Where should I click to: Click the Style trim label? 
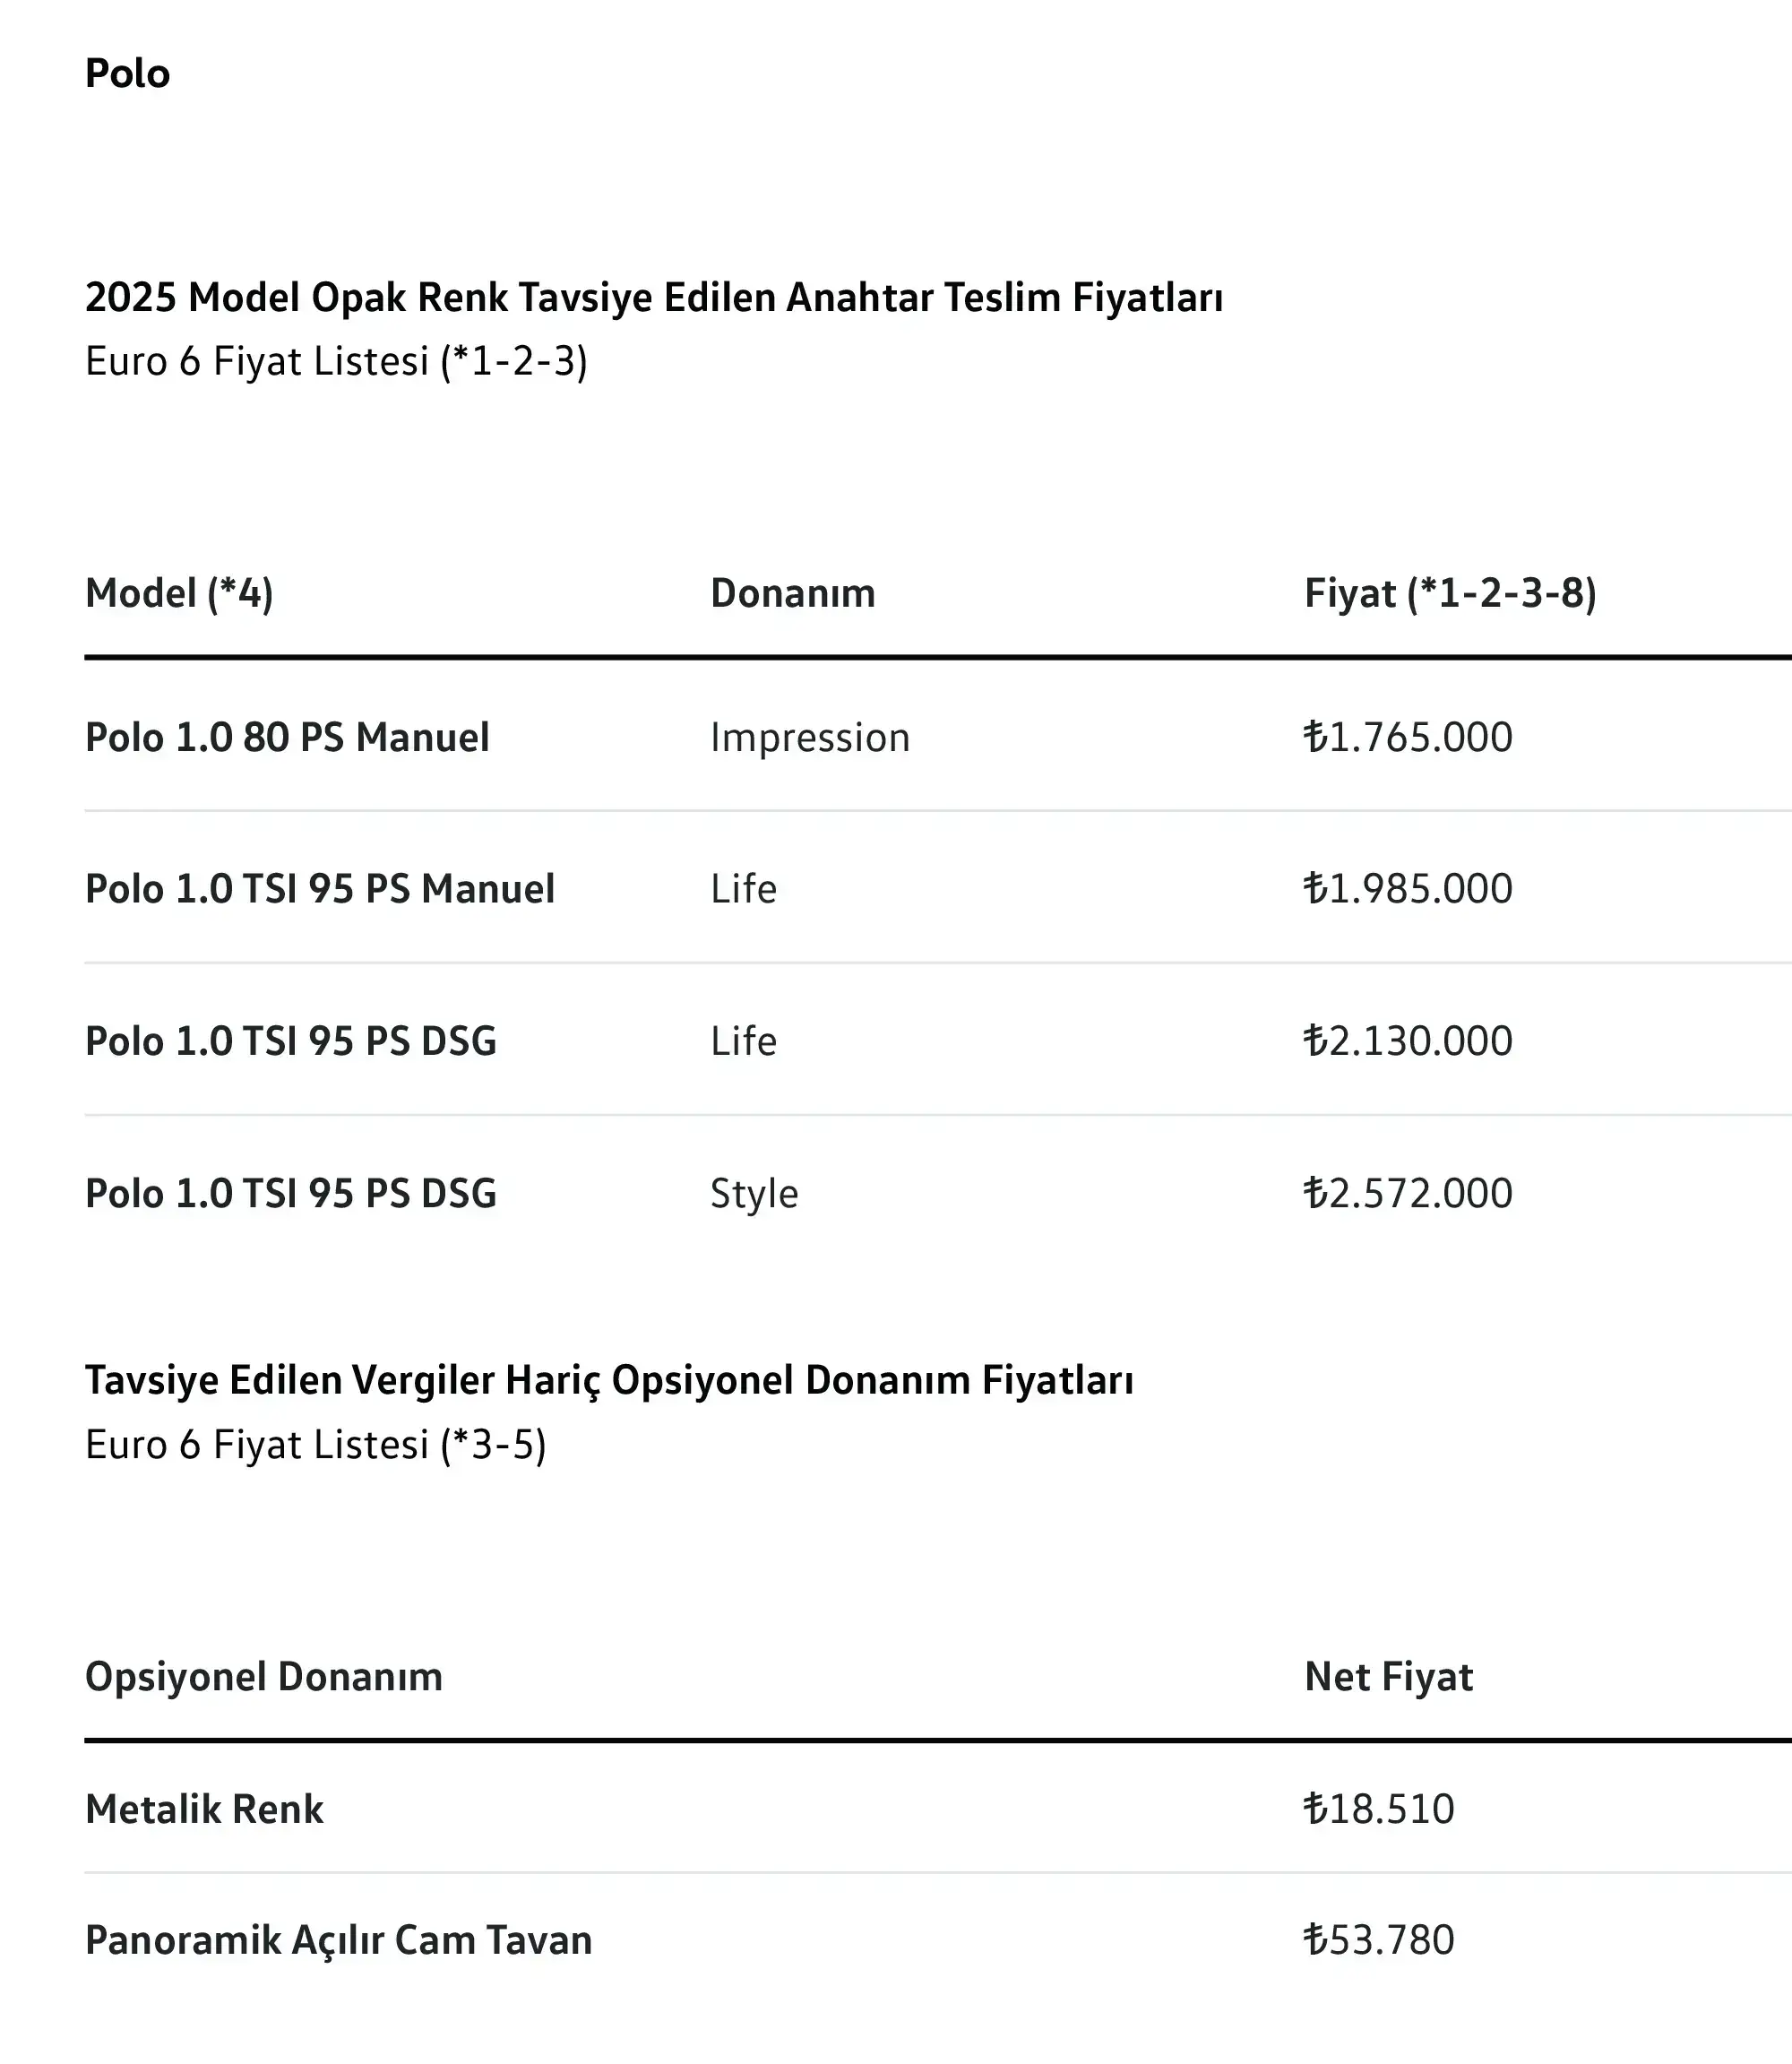pos(754,1194)
